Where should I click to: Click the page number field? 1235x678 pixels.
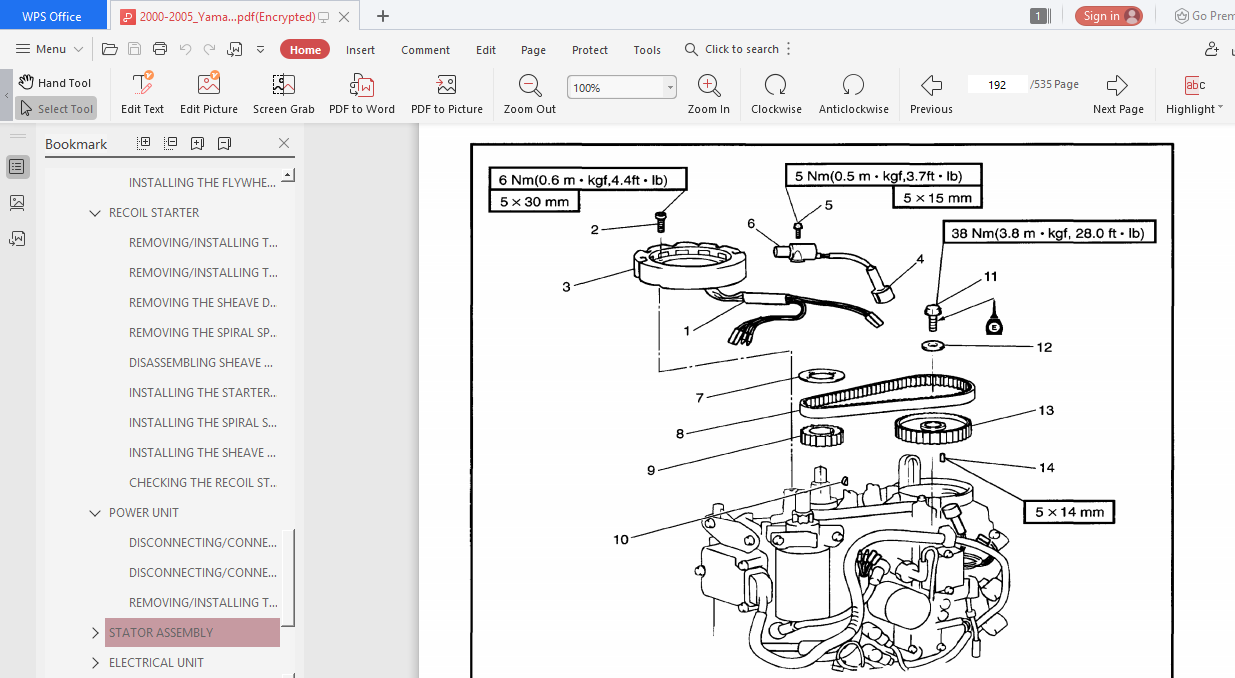point(997,85)
